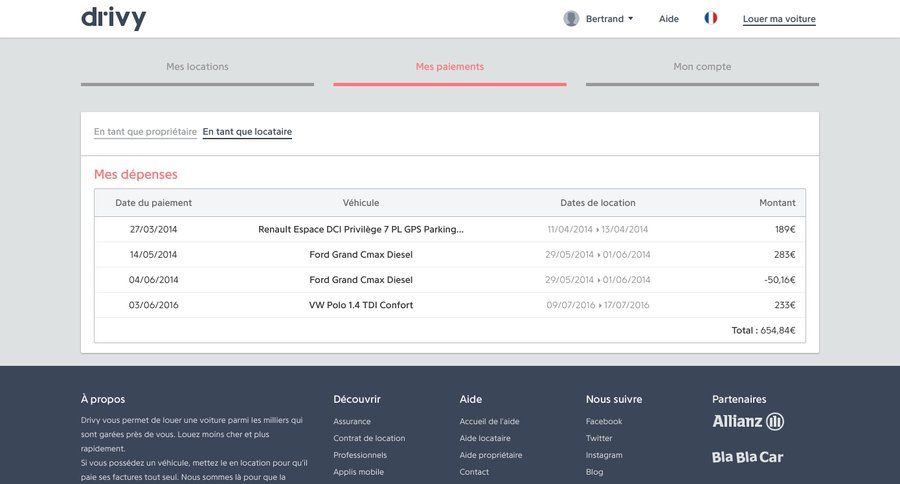The image size is (900, 484).
Task: Open Ford Grand Cmax Diesel in the -50,16€ row
Action: point(361,280)
